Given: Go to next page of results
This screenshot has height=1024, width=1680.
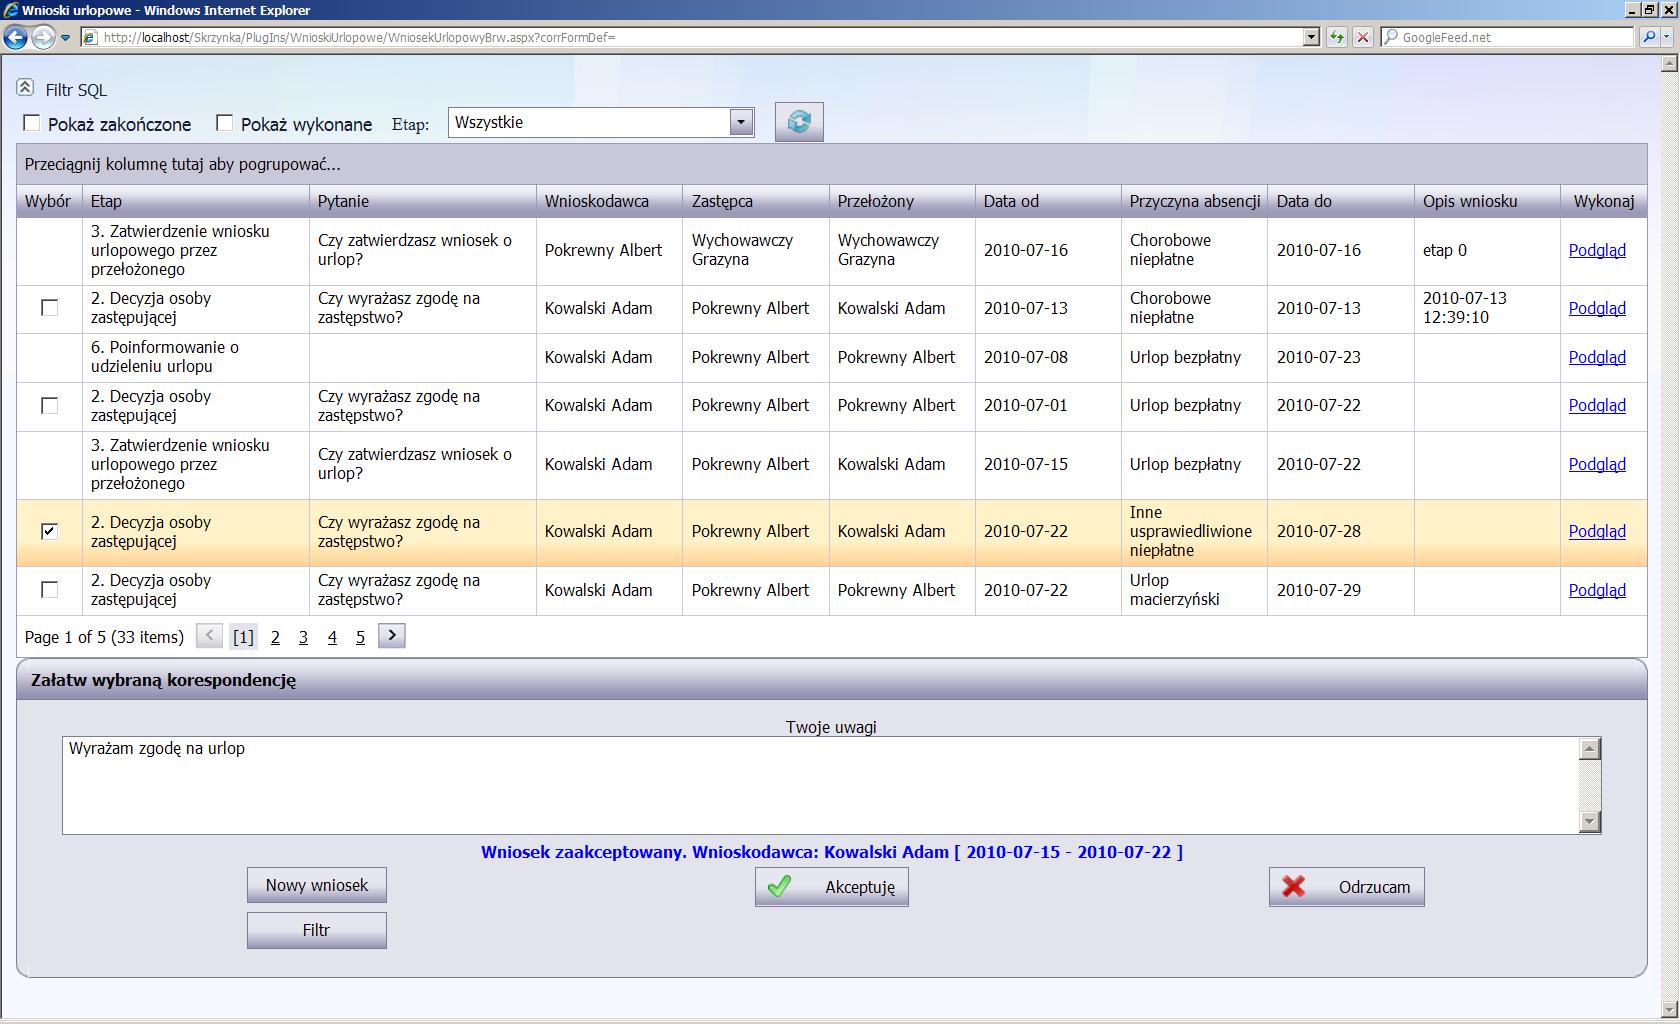Looking at the screenshot, I should 392,636.
